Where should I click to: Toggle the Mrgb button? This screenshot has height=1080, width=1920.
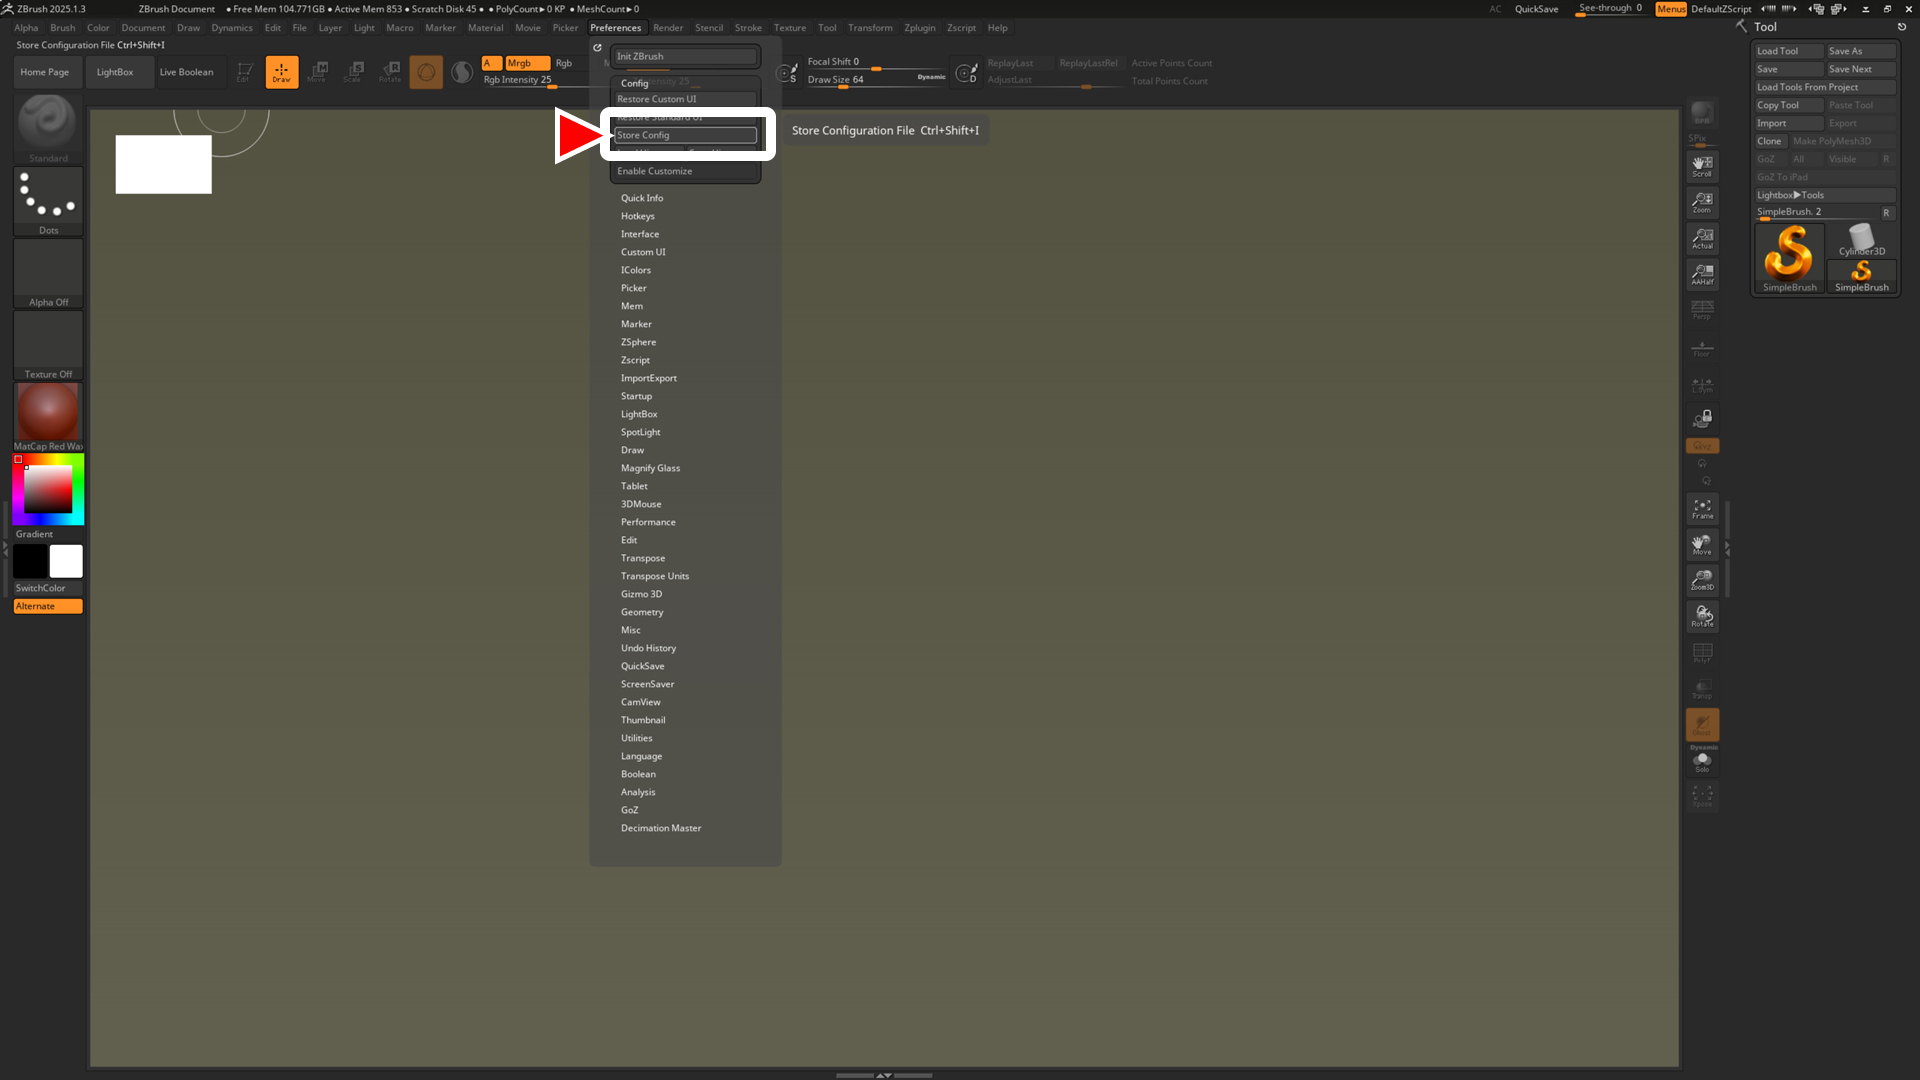pyautogui.click(x=527, y=63)
